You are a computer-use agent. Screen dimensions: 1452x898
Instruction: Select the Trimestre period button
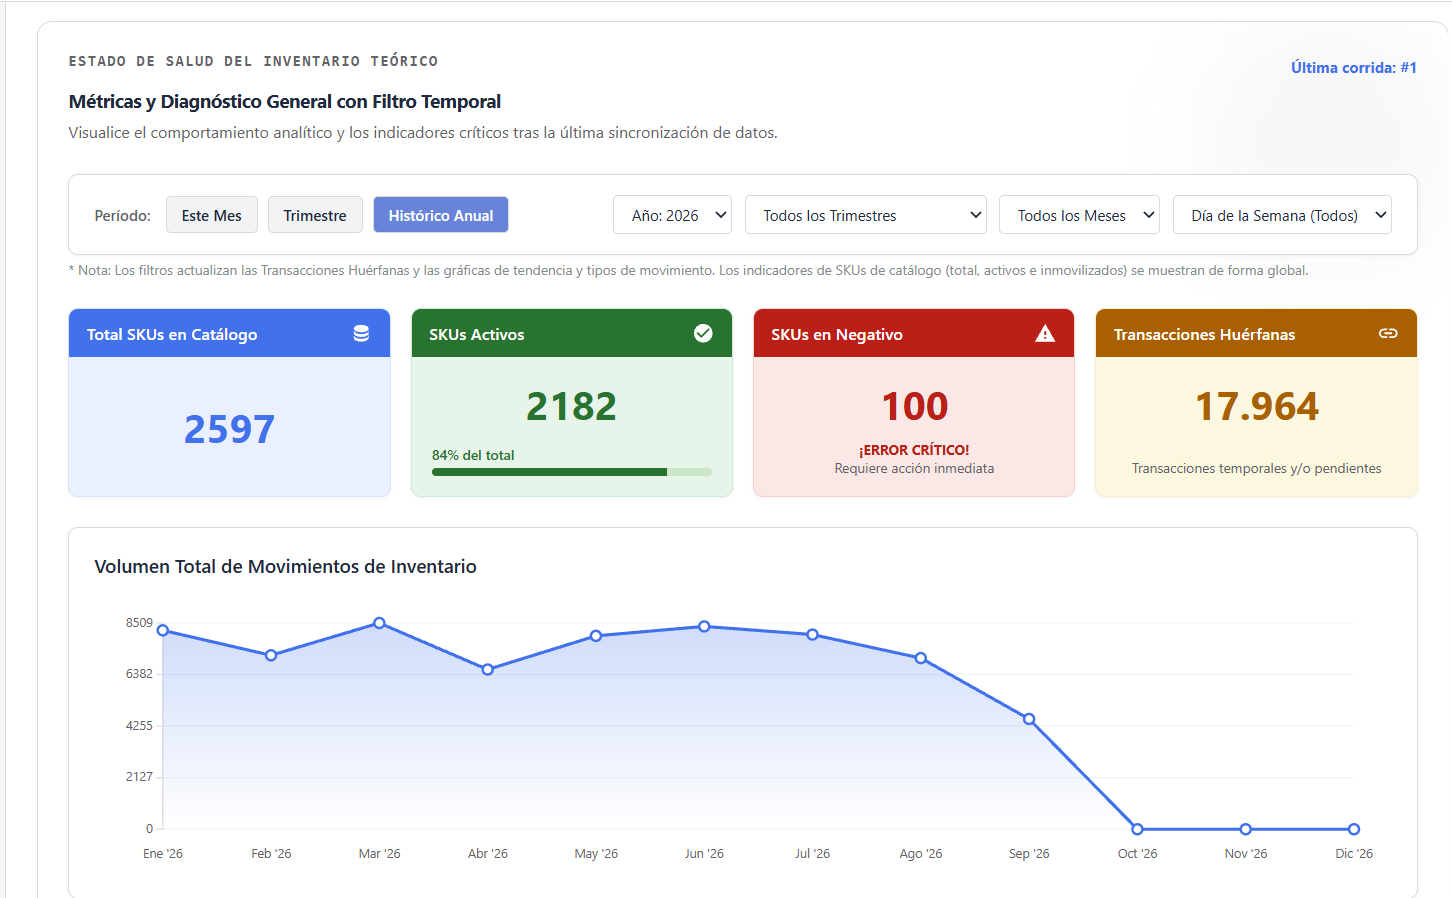click(x=315, y=215)
